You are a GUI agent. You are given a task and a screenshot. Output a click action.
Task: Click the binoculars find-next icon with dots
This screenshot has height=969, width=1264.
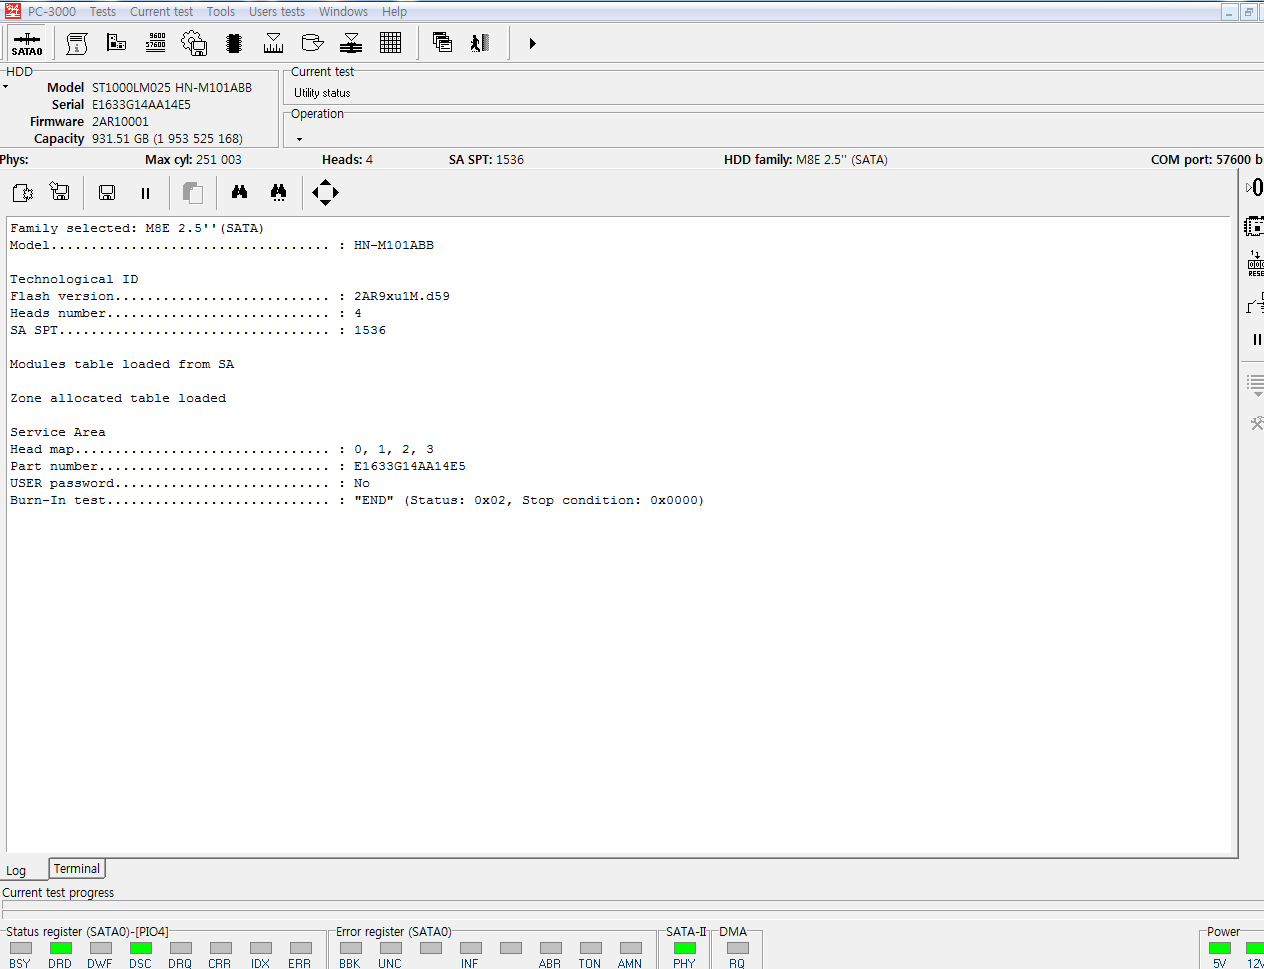[x=279, y=192]
